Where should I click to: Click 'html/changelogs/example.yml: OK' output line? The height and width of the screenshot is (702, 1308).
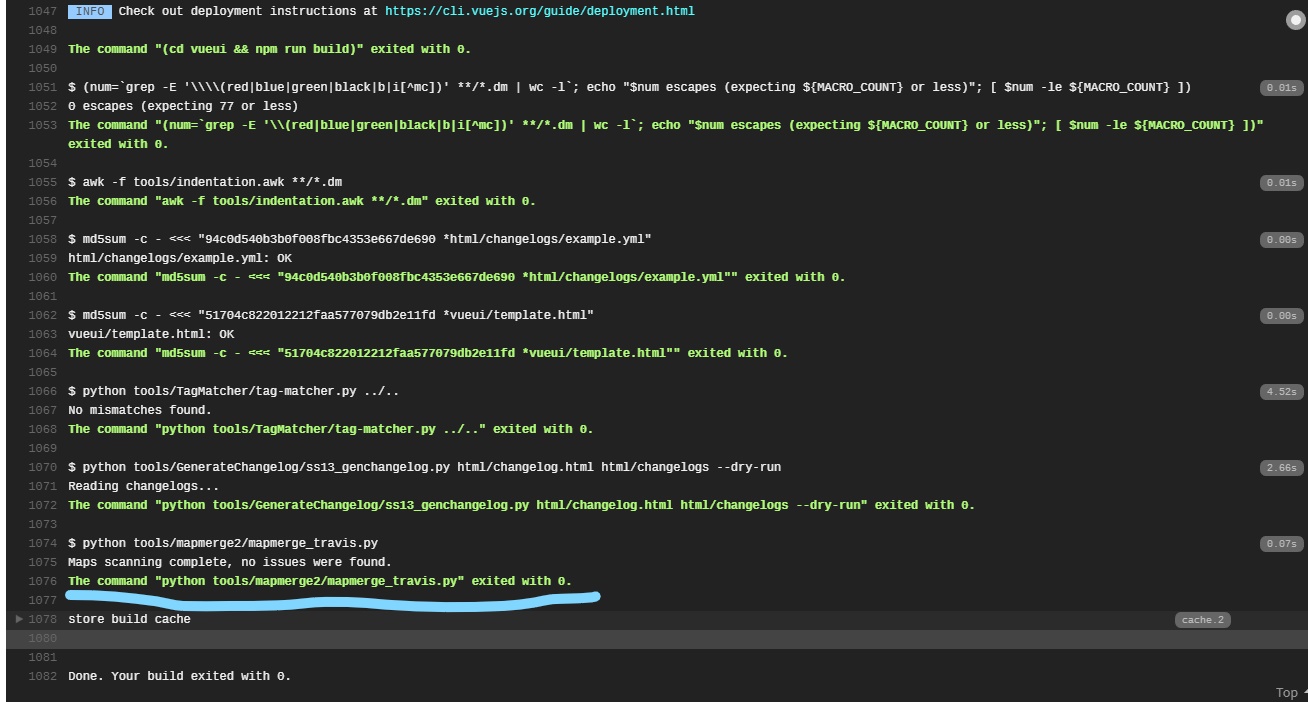pos(179,258)
